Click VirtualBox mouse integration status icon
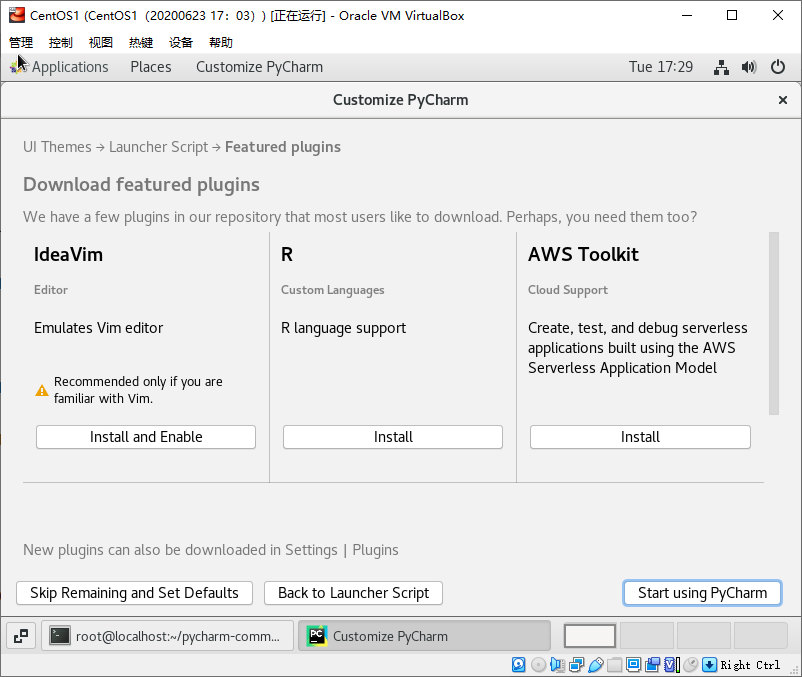802x677 pixels. 690,664
